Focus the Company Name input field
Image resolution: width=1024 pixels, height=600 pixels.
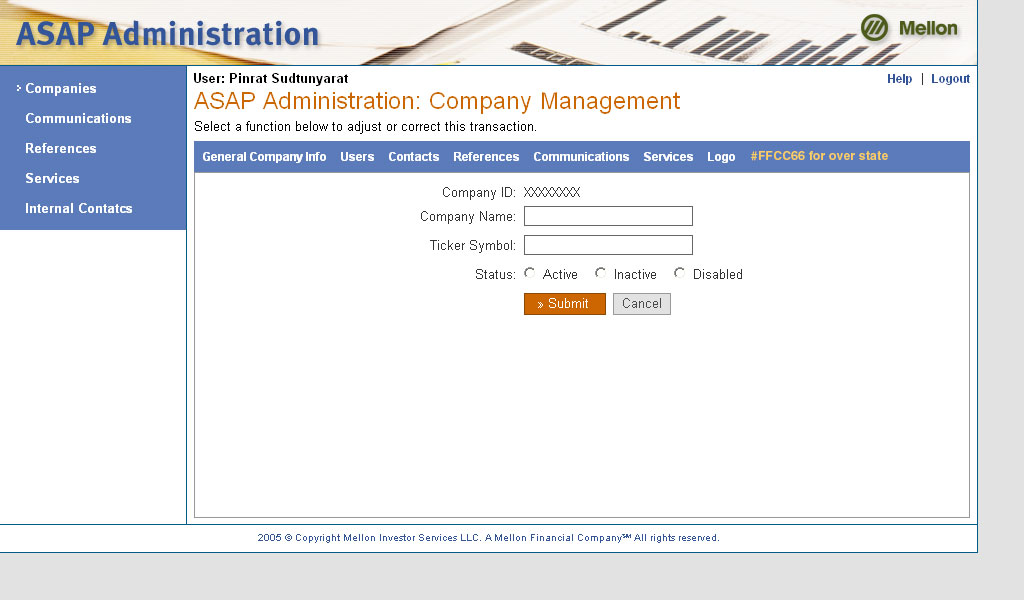pos(608,216)
